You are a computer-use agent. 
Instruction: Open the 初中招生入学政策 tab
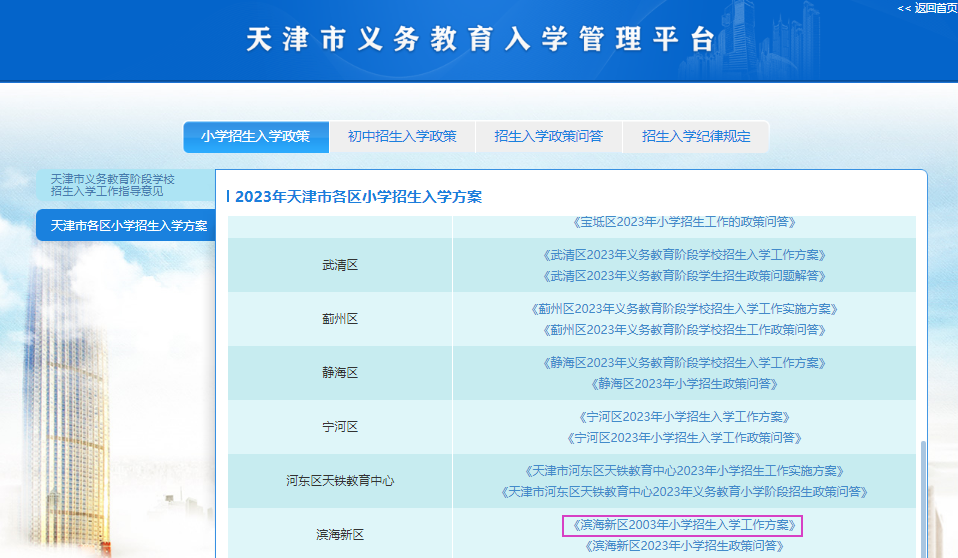pos(402,136)
